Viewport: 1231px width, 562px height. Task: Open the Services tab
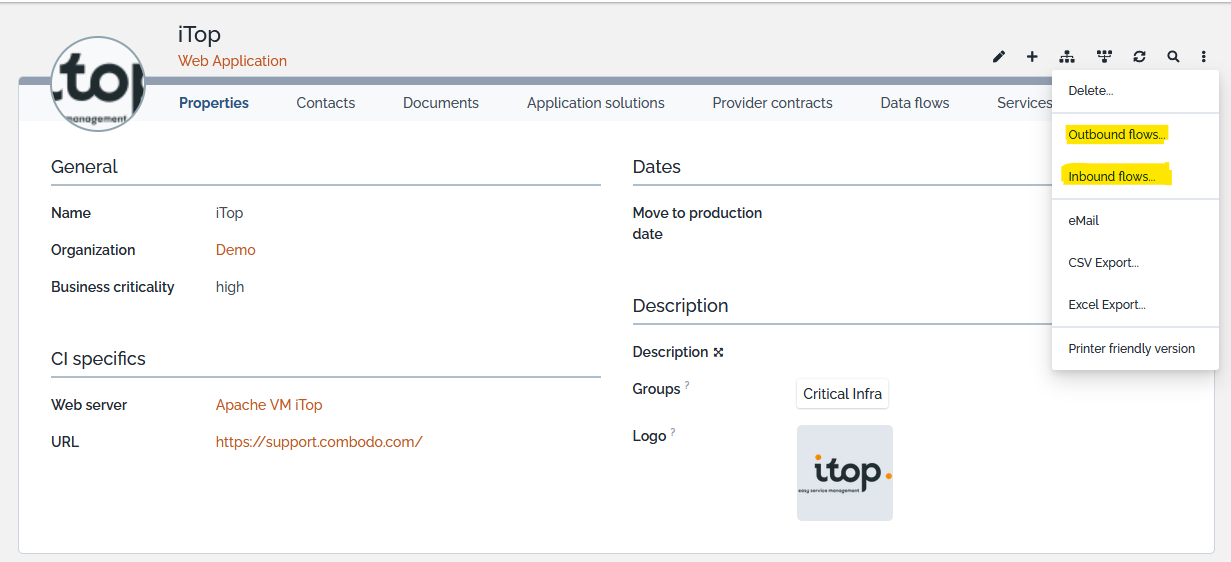1024,103
